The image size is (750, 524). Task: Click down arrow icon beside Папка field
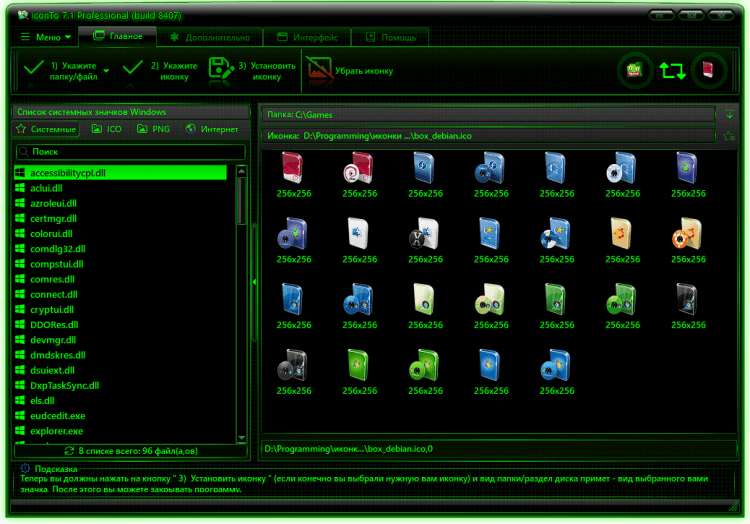(x=729, y=115)
